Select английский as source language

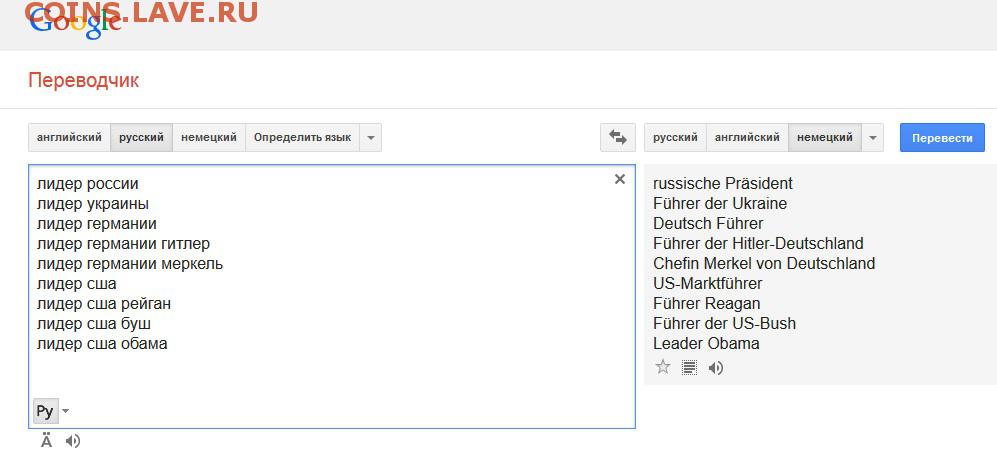click(x=69, y=137)
